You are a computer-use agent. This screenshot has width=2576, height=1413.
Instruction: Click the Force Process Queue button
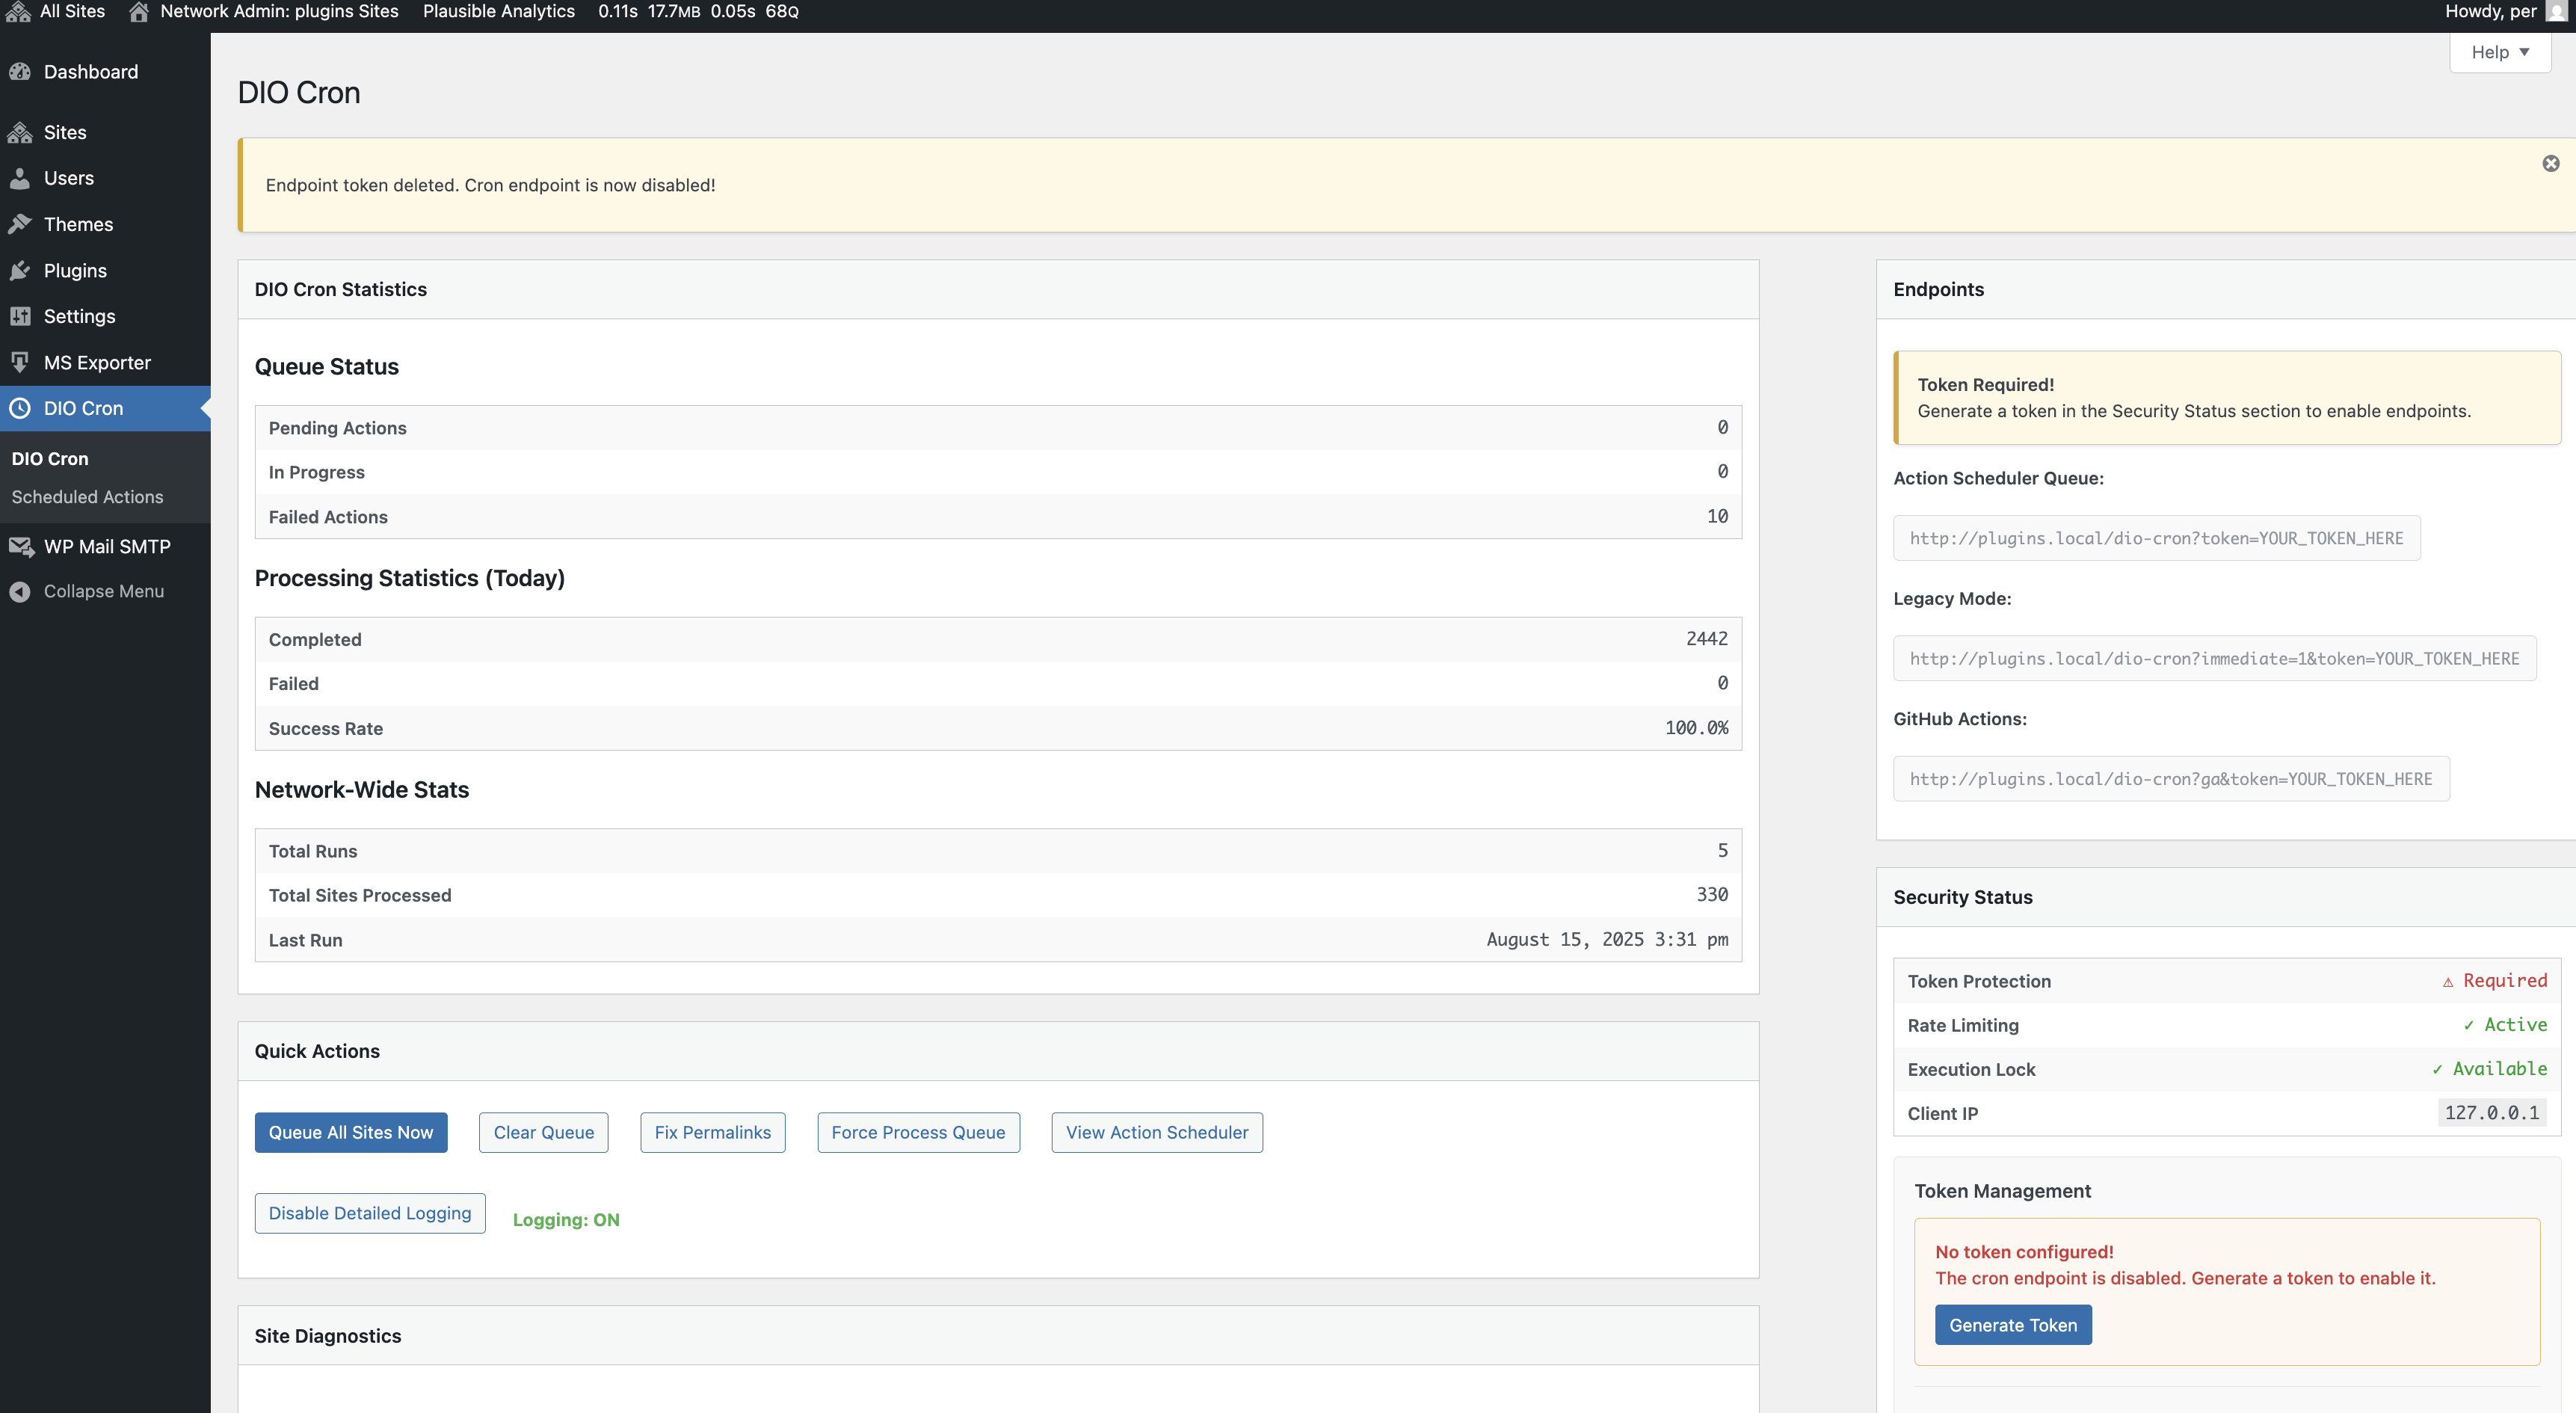point(917,1132)
